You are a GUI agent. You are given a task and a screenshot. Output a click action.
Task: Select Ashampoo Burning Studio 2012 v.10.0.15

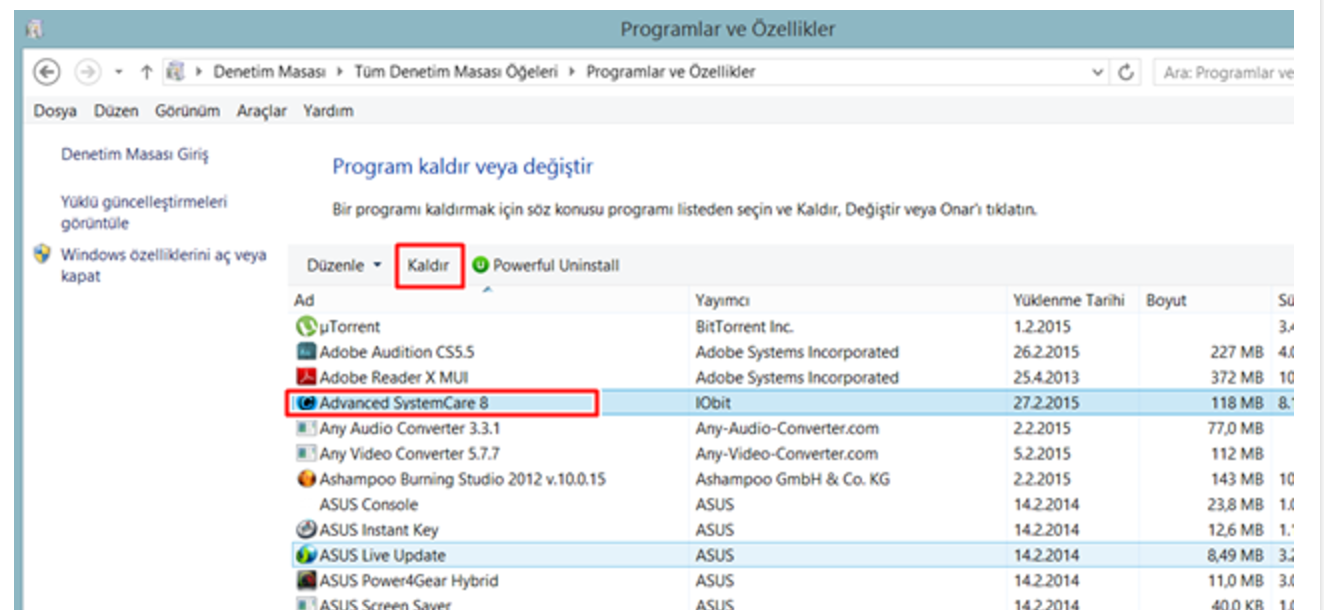[x=462, y=479]
